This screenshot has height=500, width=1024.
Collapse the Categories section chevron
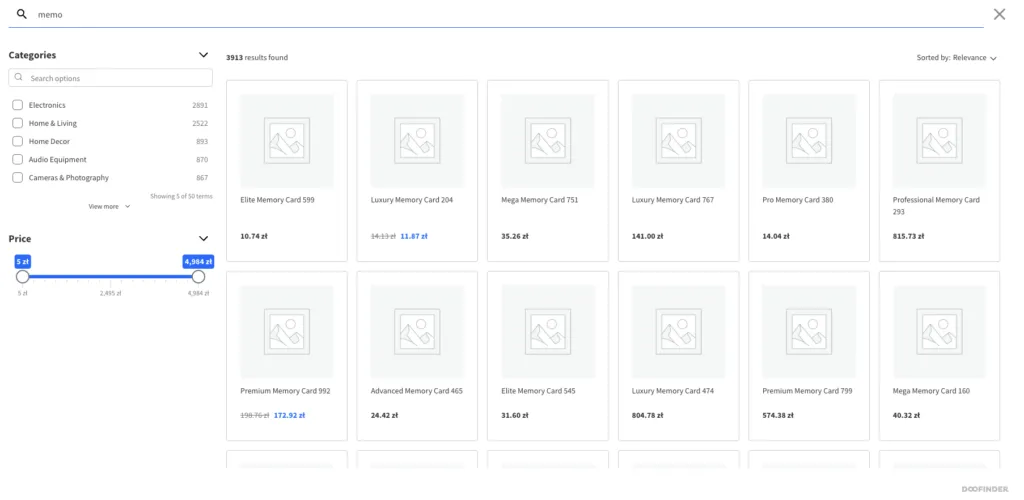203,55
